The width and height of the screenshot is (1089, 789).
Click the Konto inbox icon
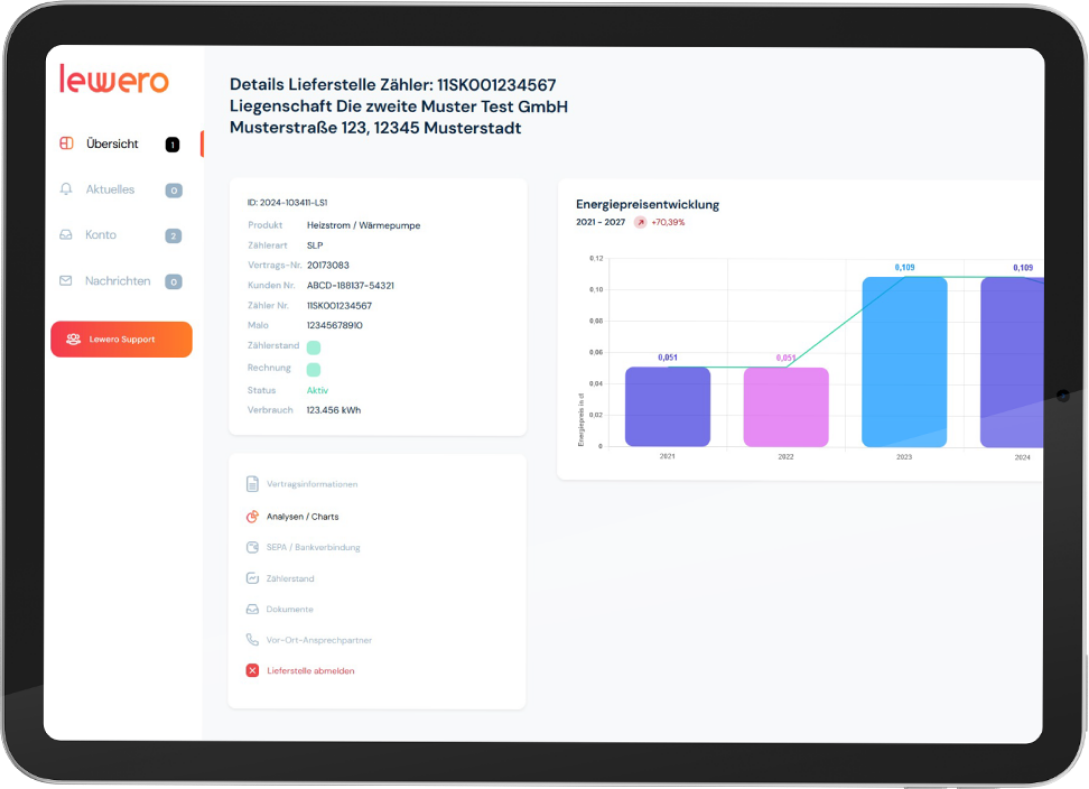tap(67, 235)
